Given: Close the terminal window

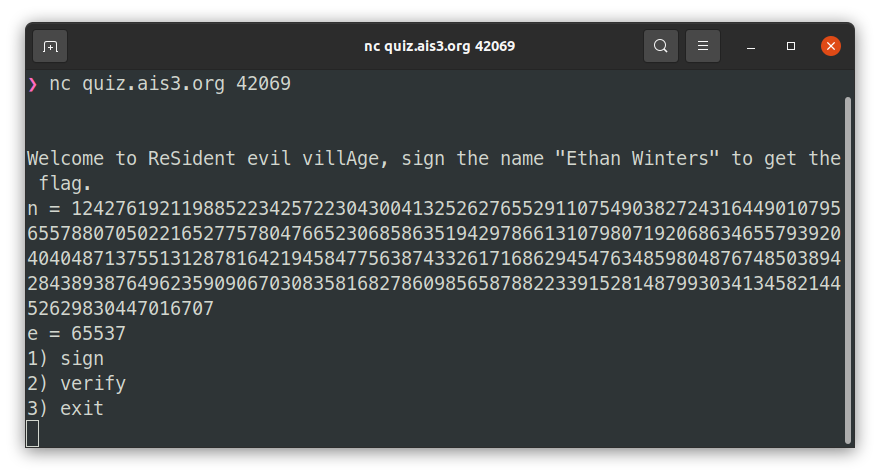Looking at the screenshot, I should pyautogui.click(x=830, y=46).
